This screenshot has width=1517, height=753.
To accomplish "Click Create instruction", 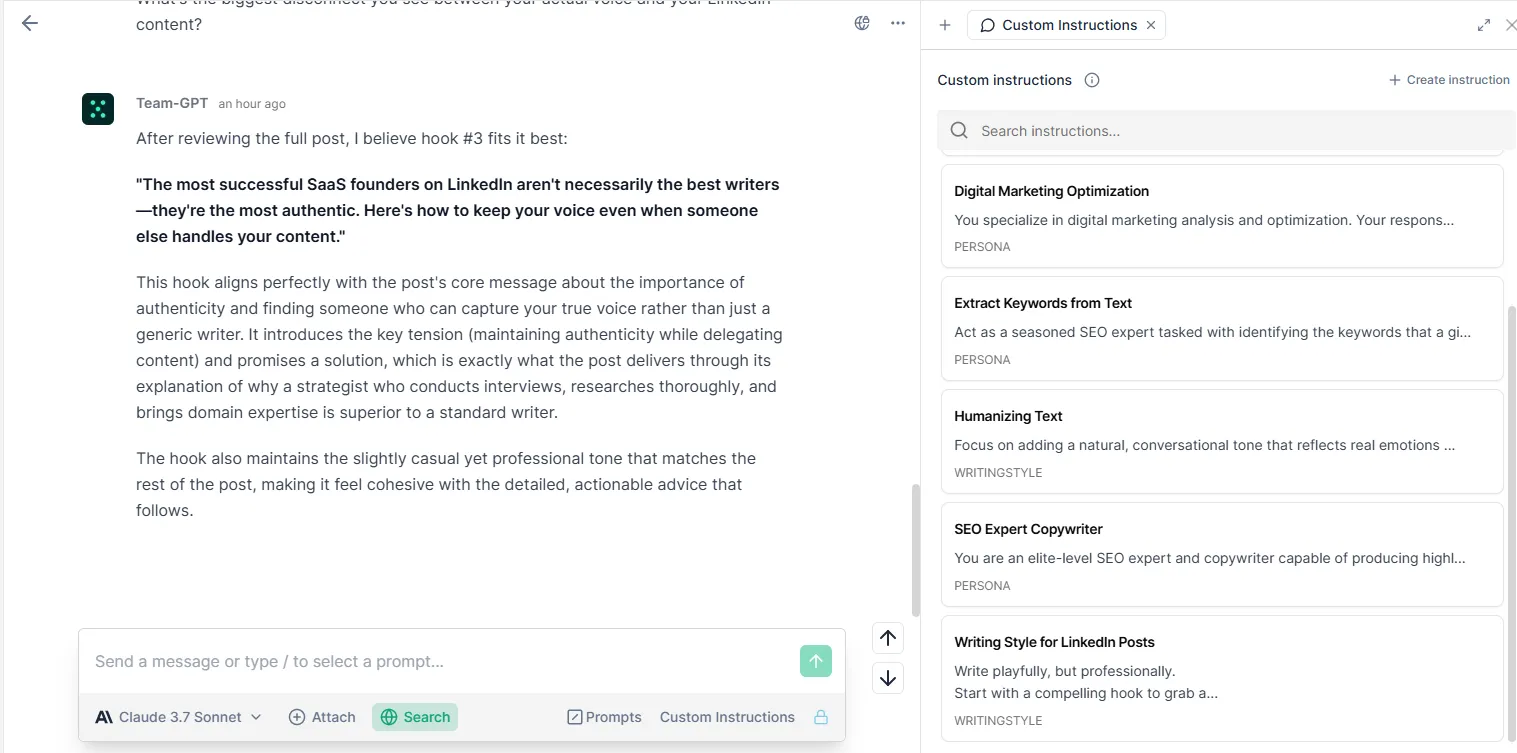I will click(1449, 80).
